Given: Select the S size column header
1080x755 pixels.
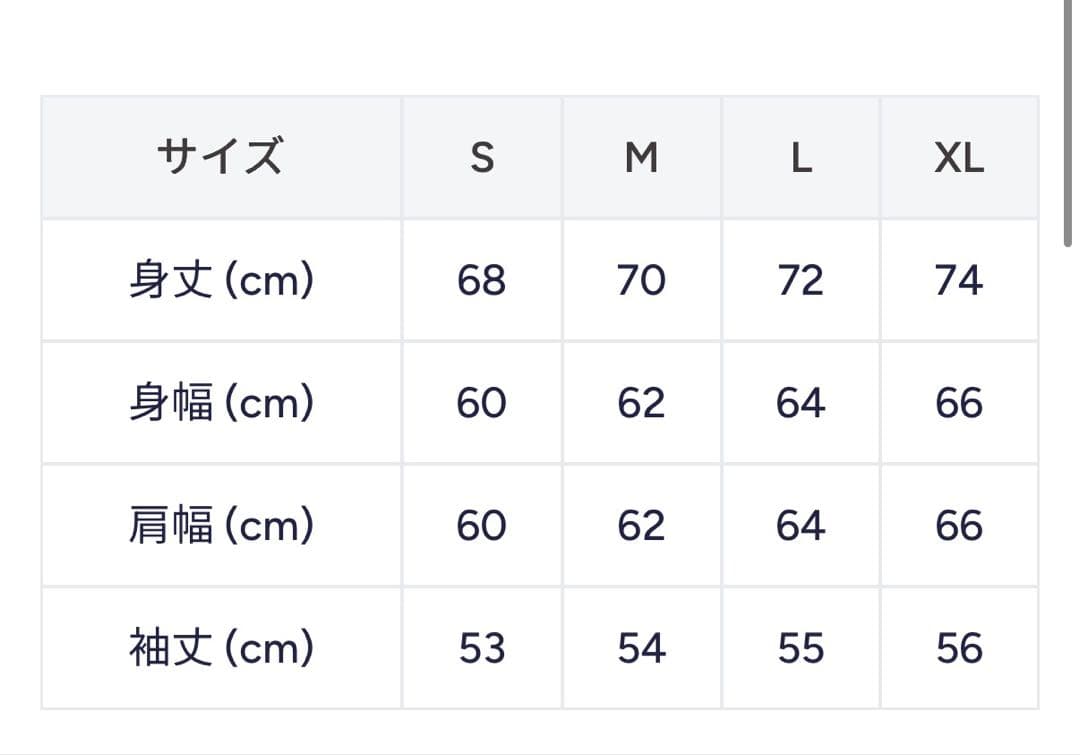Looking at the screenshot, I should (x=482, y=158).
